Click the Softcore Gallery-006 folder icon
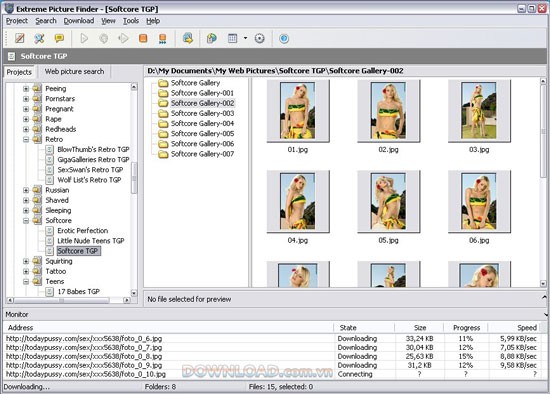Screen dimensions: 550x394 coord(163,144)
